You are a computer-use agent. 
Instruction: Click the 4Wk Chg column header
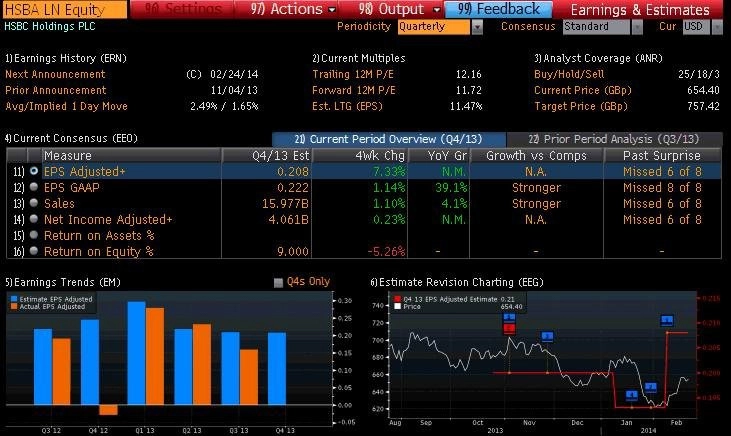(x=359, y=155)
